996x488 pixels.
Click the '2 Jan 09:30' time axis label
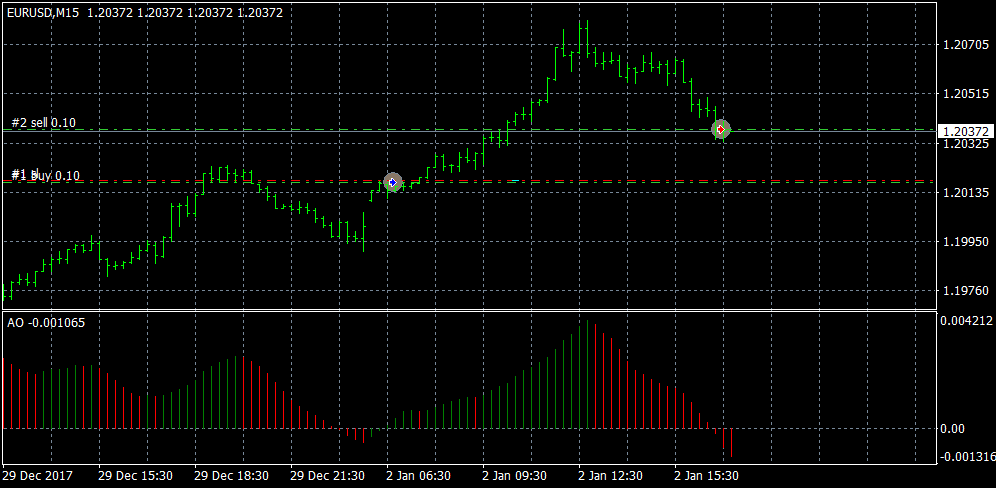tap(516, 475)
